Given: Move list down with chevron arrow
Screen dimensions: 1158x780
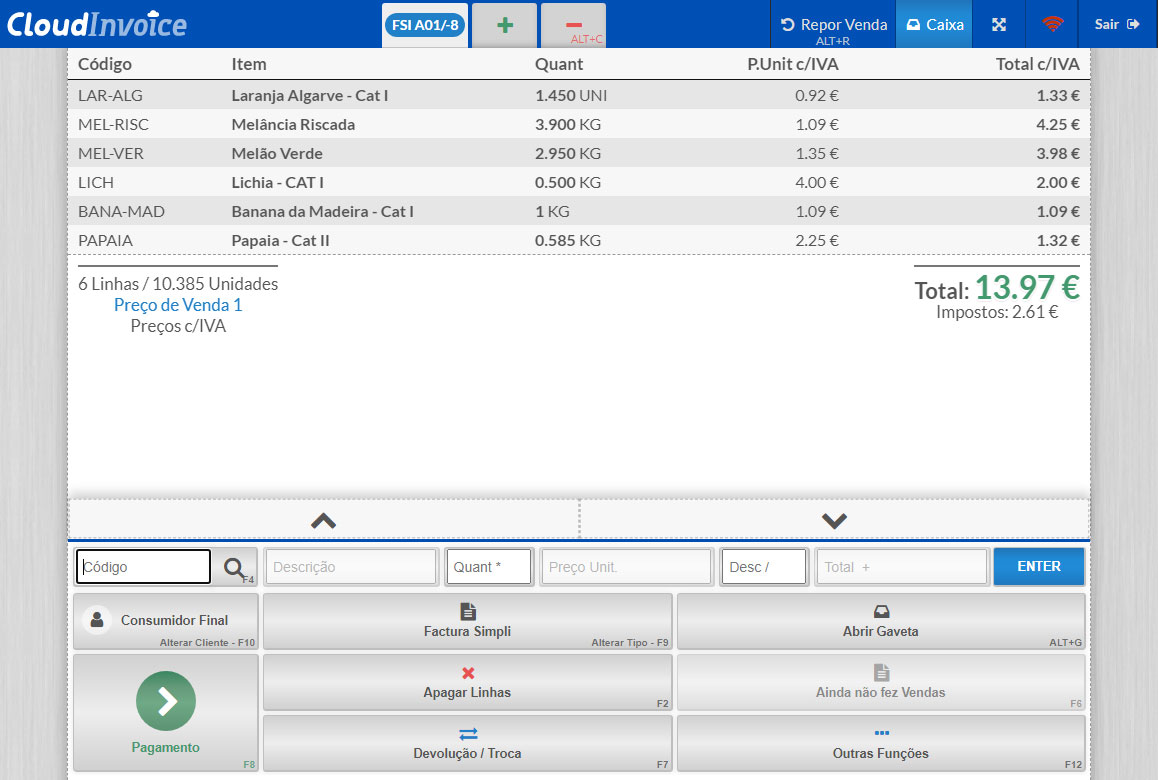Looking at the screenshot, I should (x=835, y=521).
